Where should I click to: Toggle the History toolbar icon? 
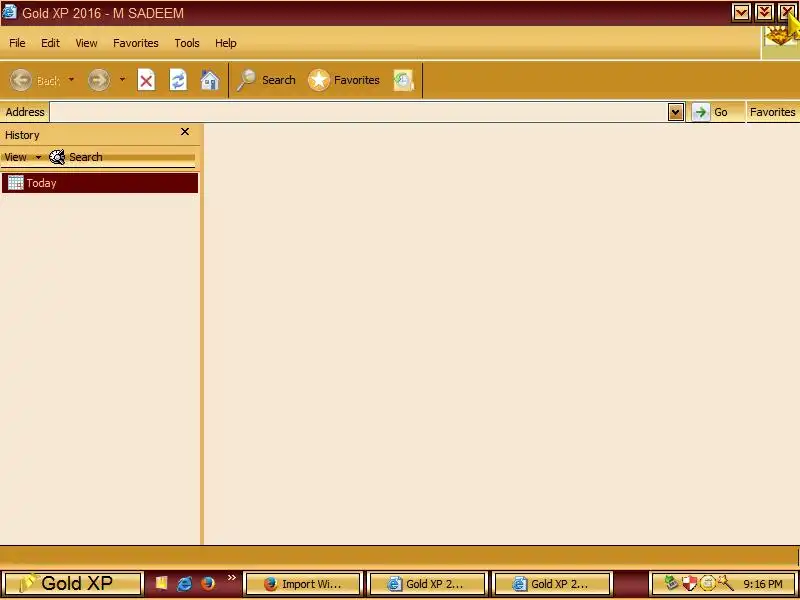(404, 81)
